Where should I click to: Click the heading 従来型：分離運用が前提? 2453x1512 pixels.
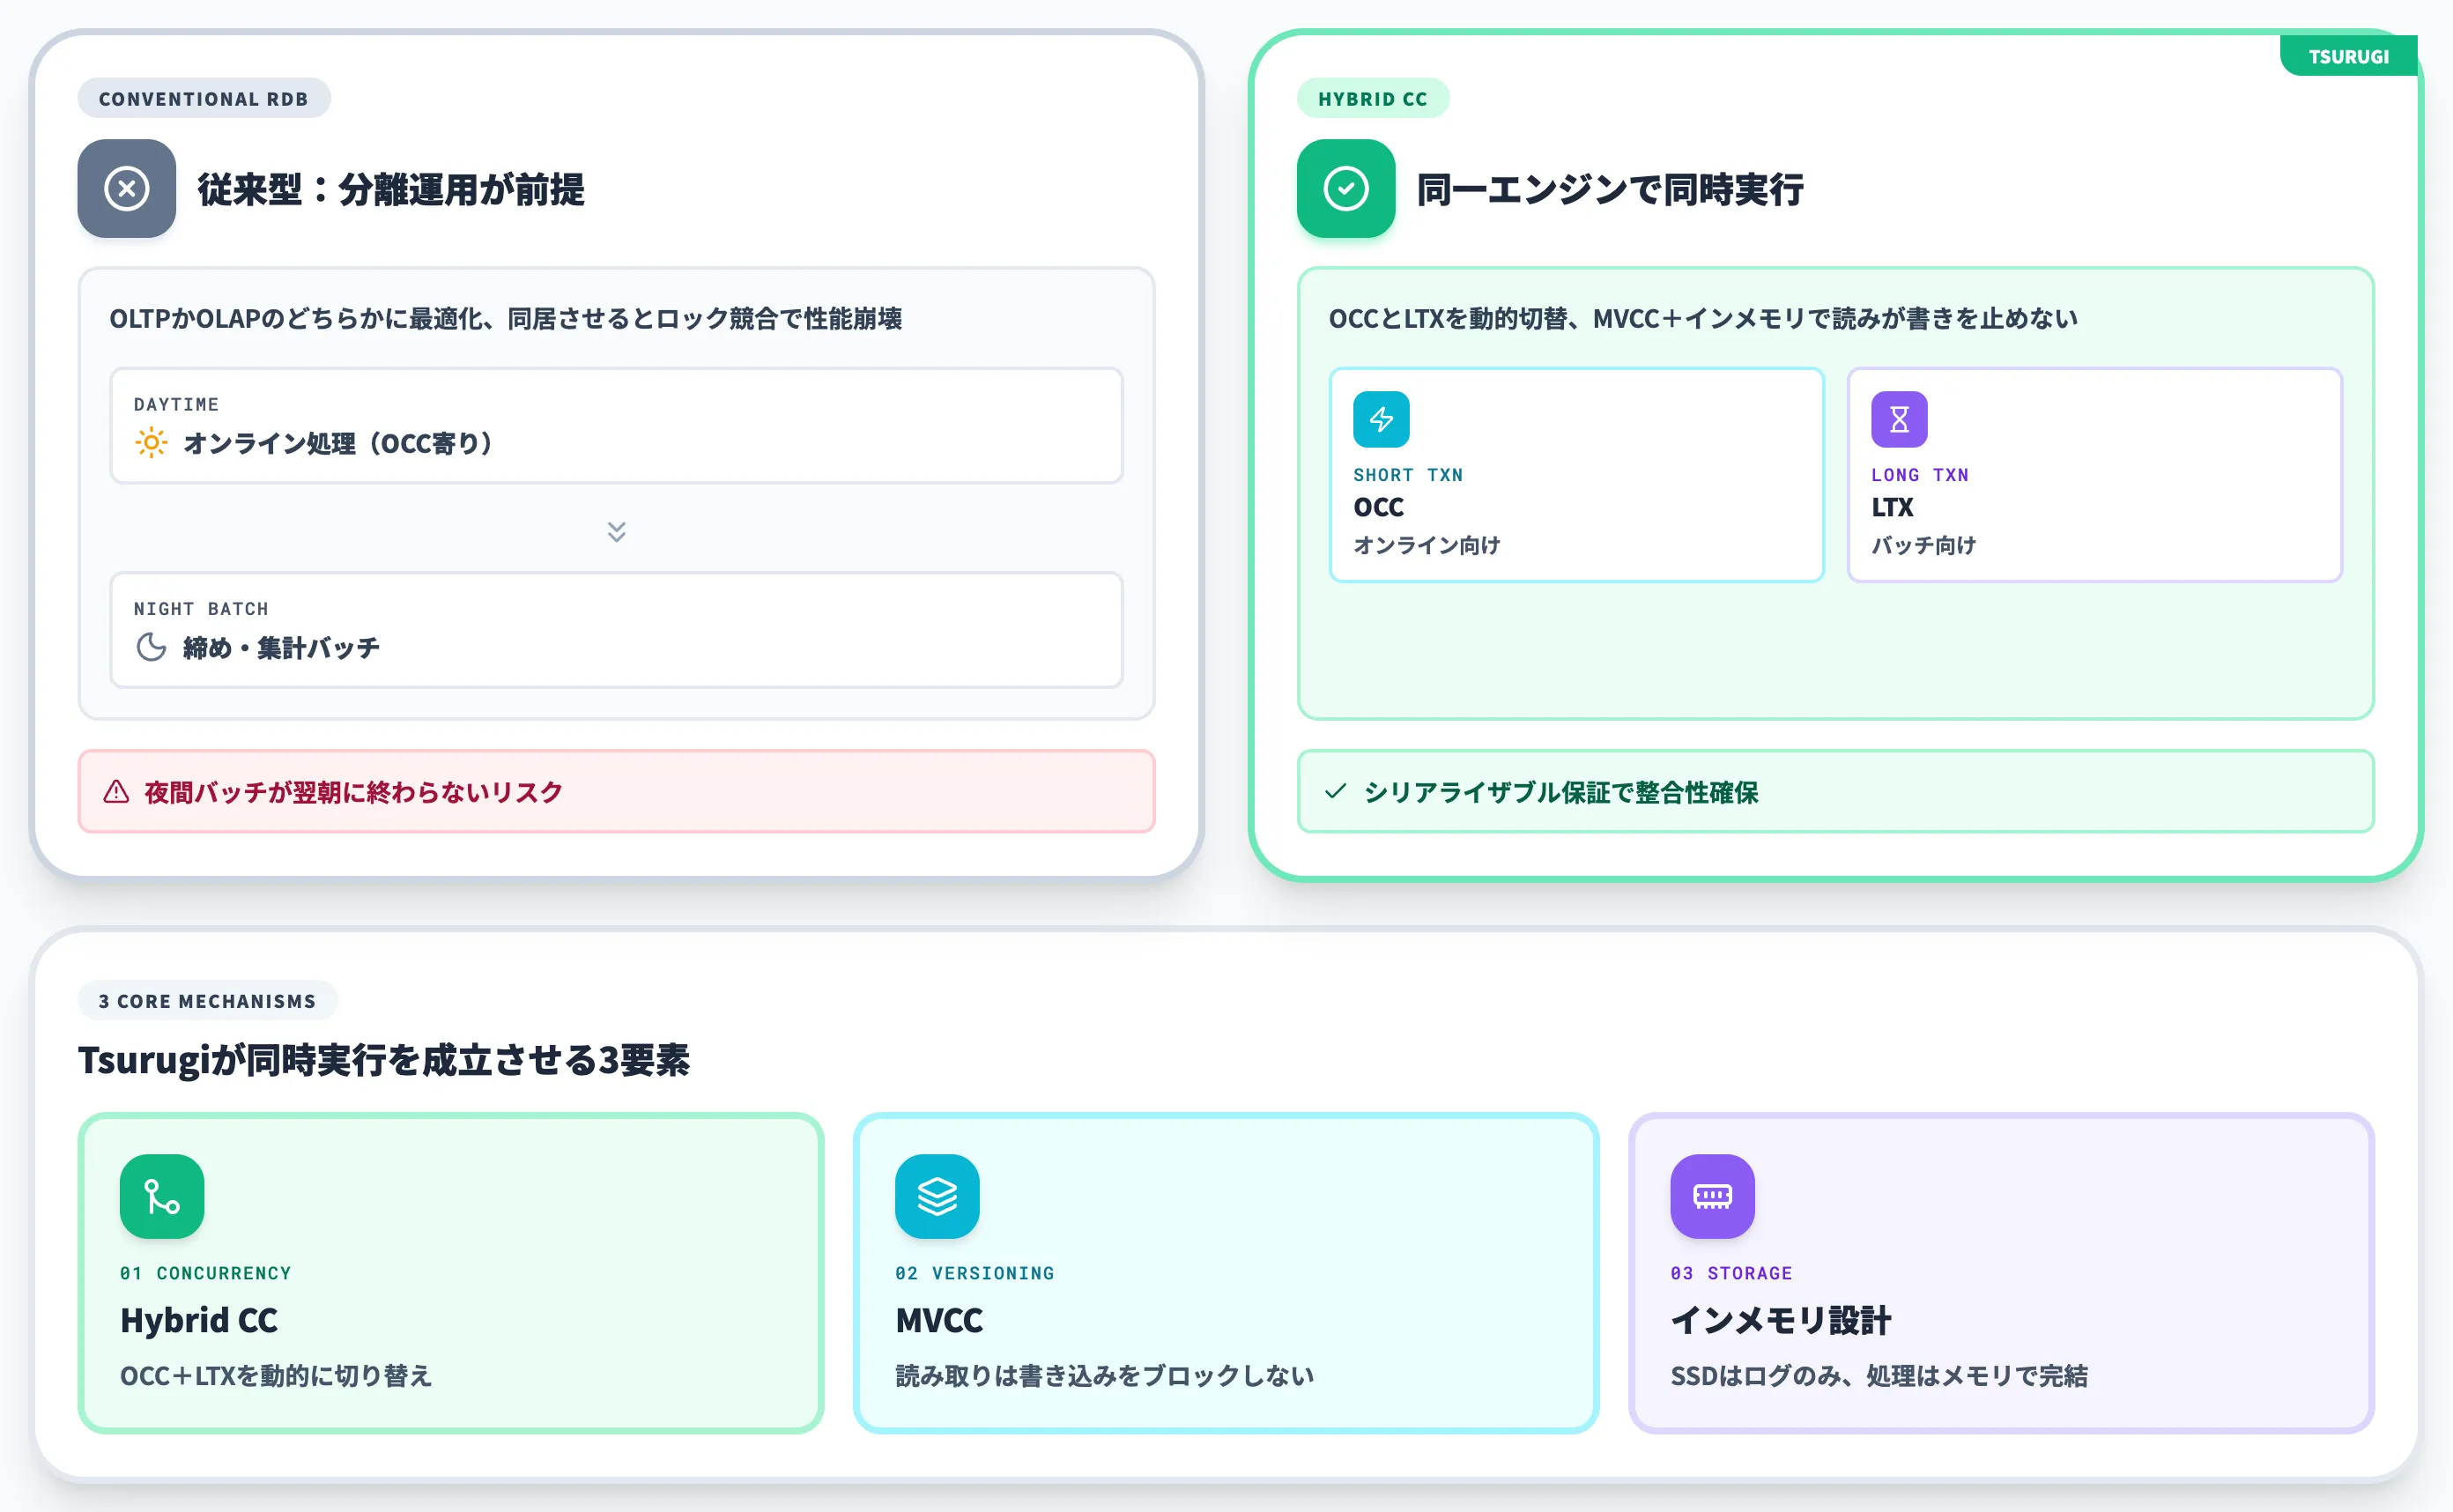[x=391, y=189]
